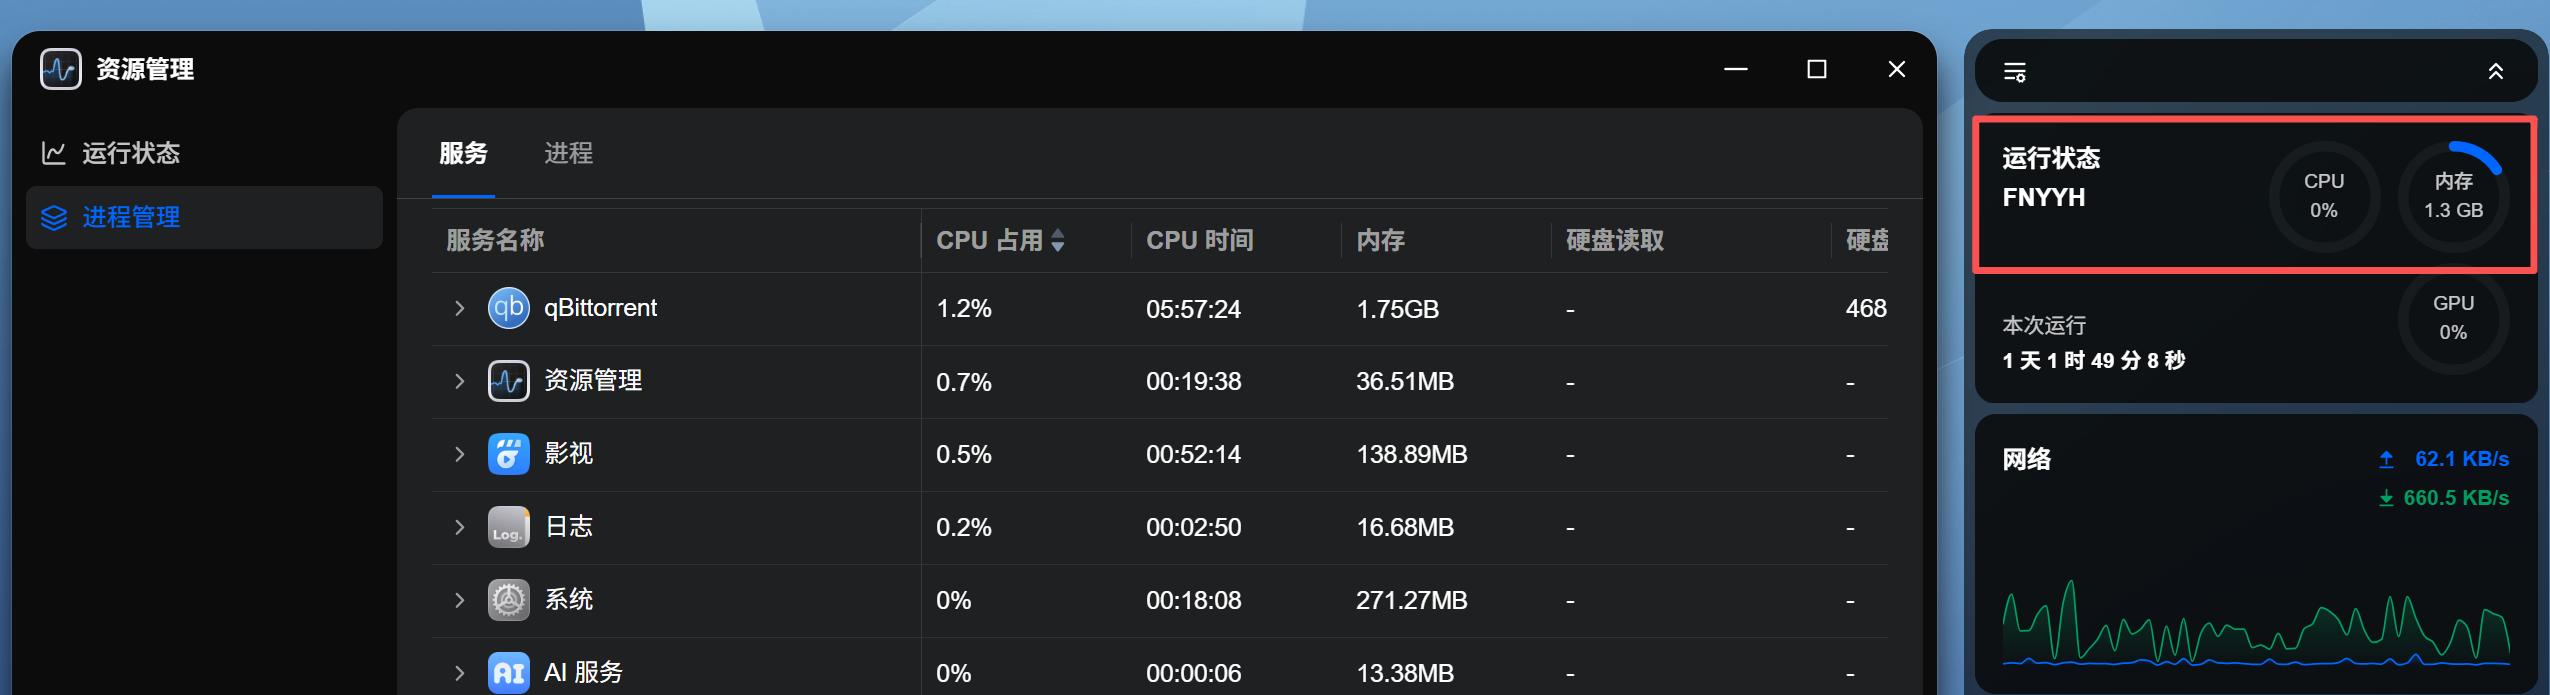The width and height of the screenshot is (2550, 695).
Task: Click the GPU 0% gauge ring
Action: click(x=2453, y=318)
